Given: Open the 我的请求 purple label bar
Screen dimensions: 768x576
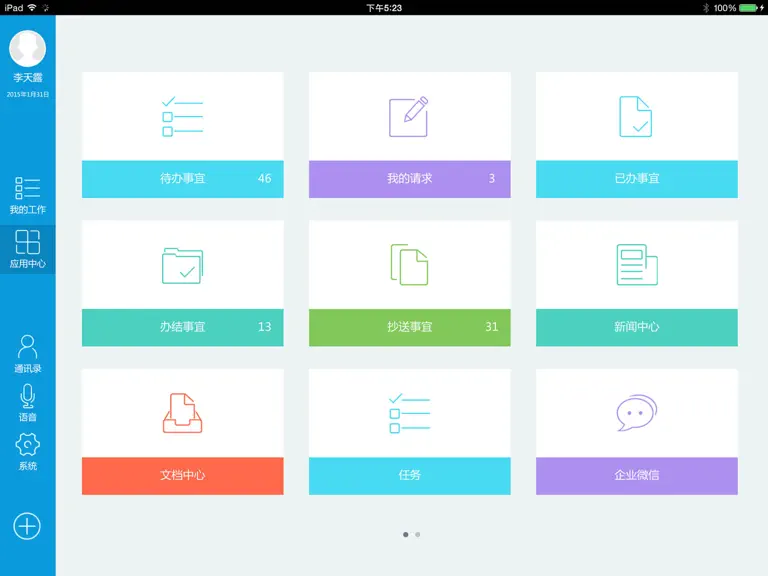Looking at the screenshot, I should (x=409, y=179).
